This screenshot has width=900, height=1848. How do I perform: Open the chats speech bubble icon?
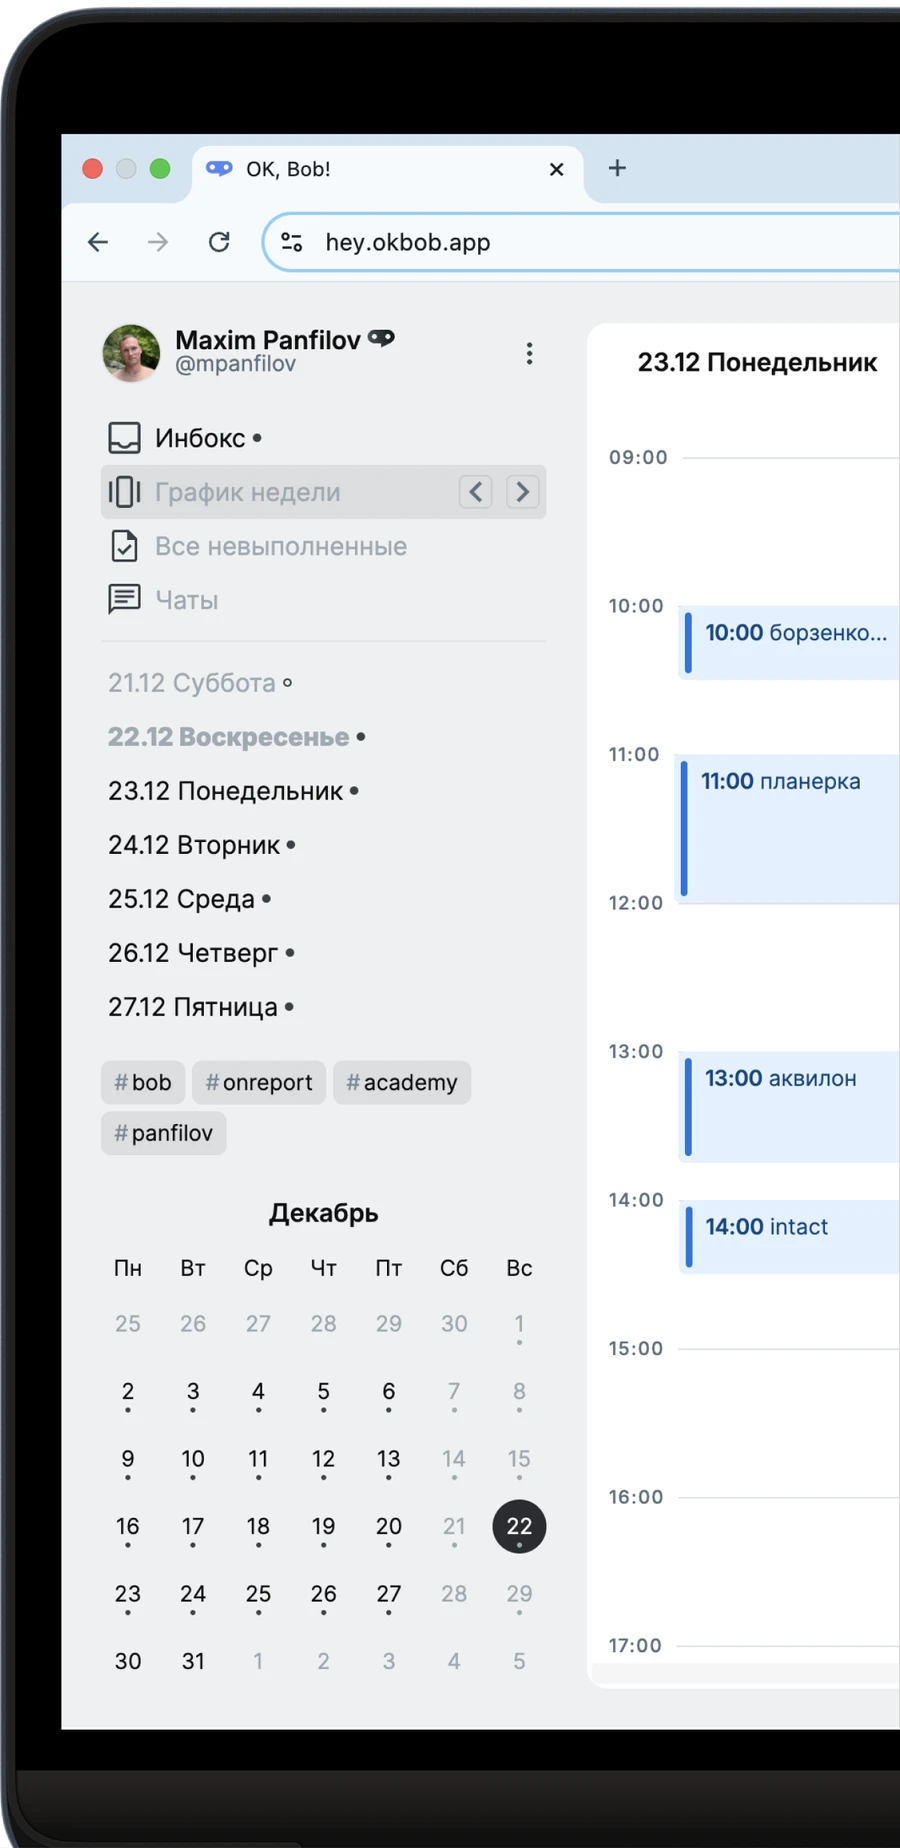124,600
